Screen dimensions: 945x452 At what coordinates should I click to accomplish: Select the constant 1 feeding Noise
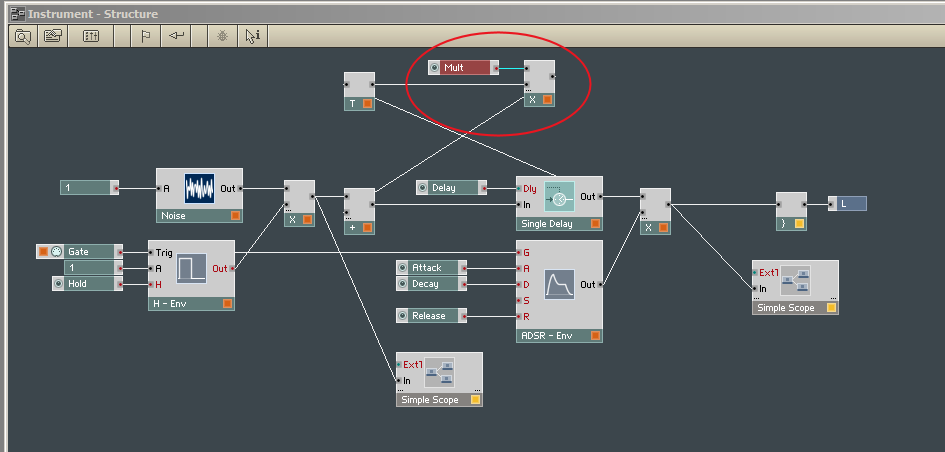(x=89, y=188)
